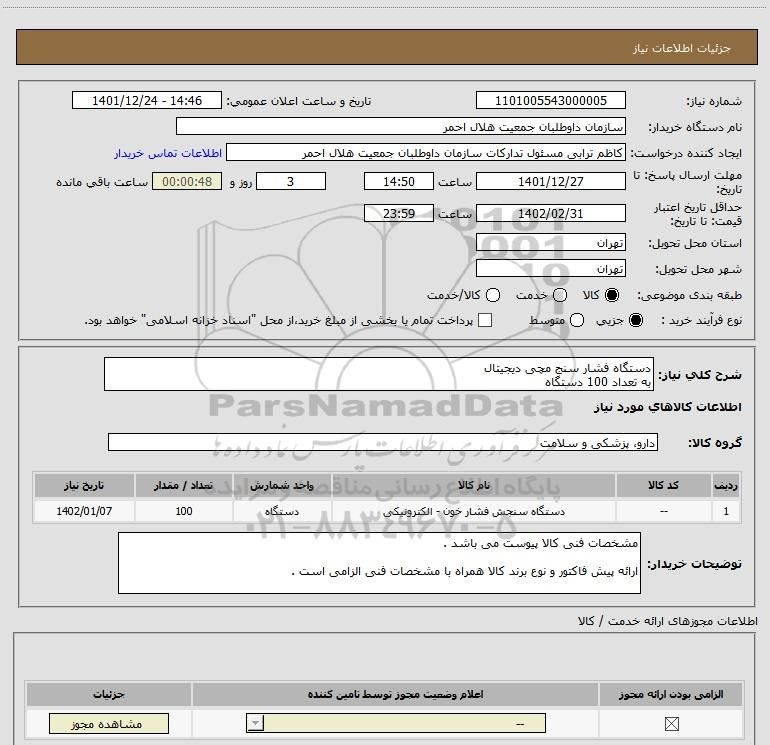The image size is (770, 745).
Task: Click the row number cell 1
Action: 726,511
